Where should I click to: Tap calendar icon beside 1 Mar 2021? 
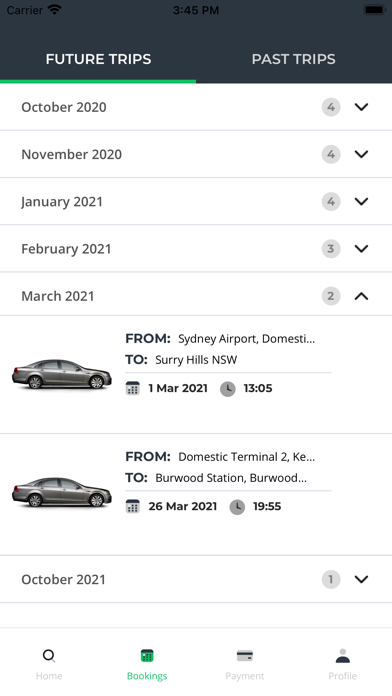pyautogui.click(x=133, y=388)
